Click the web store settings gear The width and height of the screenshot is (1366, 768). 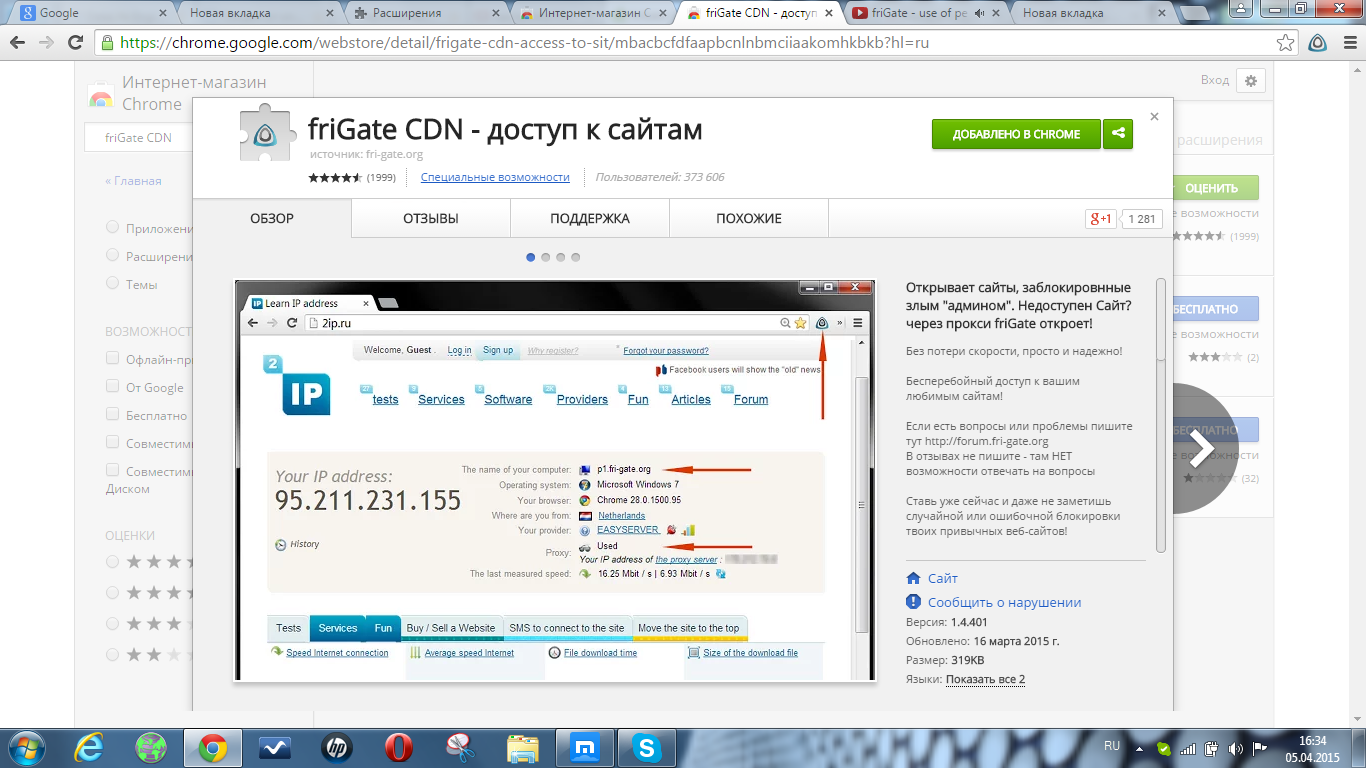coord(1251,81)
